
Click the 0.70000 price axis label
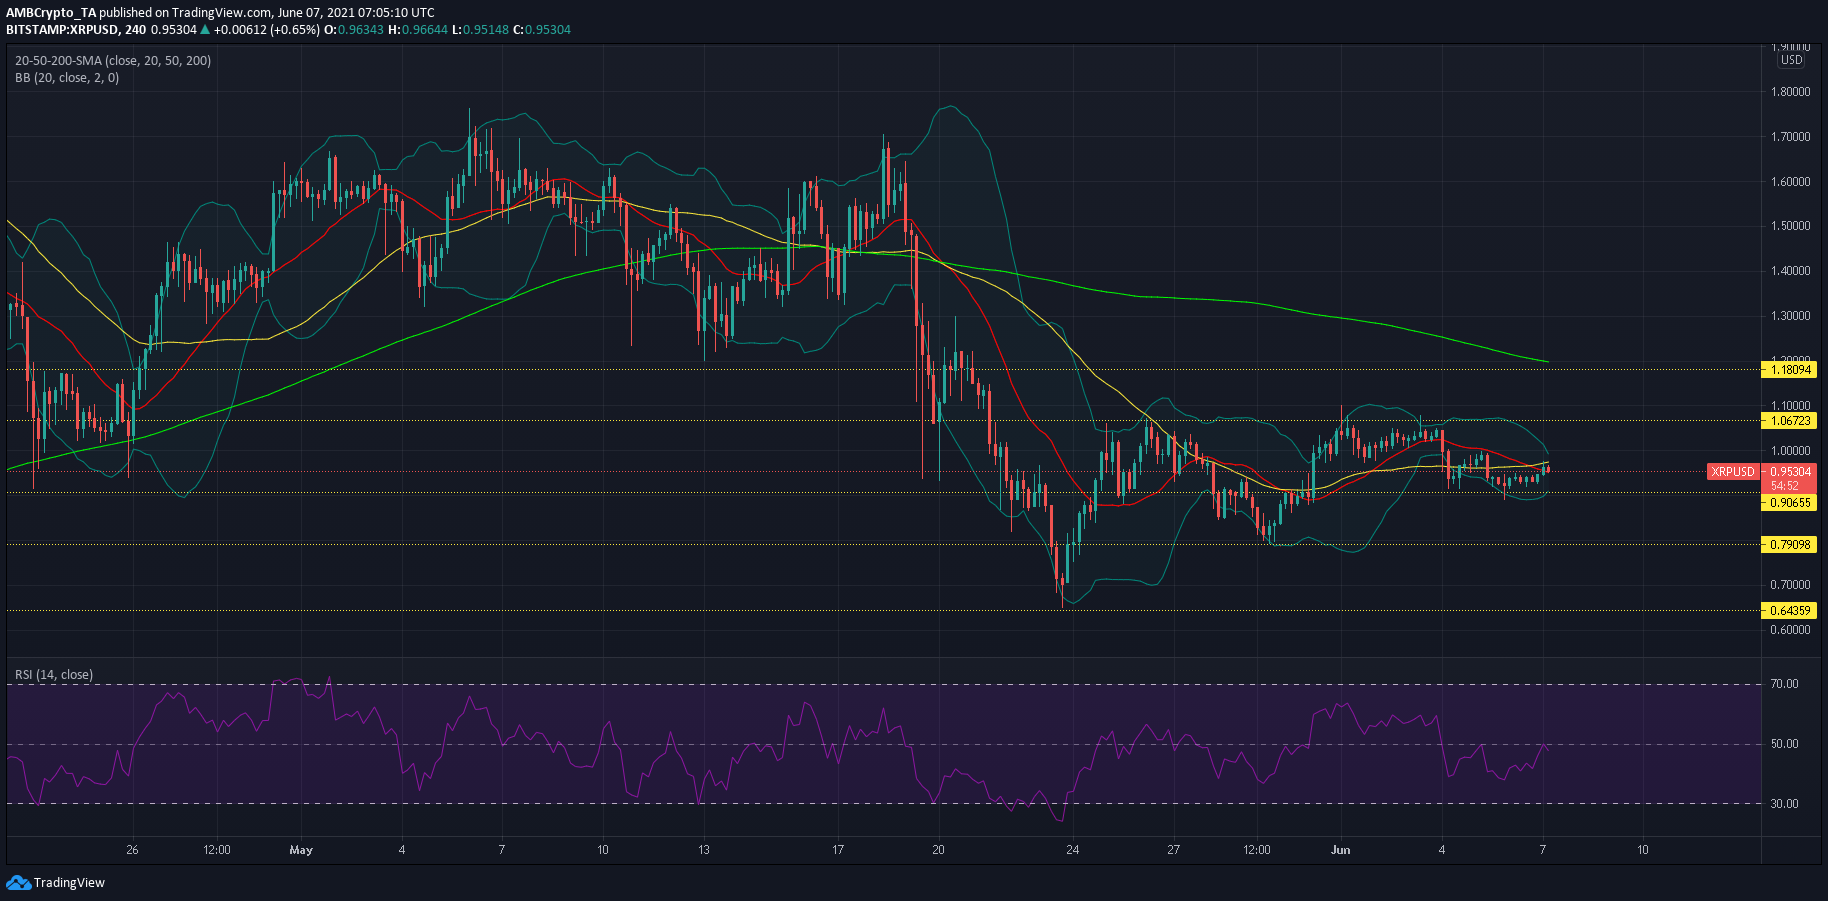click(x=1790, y=584)
